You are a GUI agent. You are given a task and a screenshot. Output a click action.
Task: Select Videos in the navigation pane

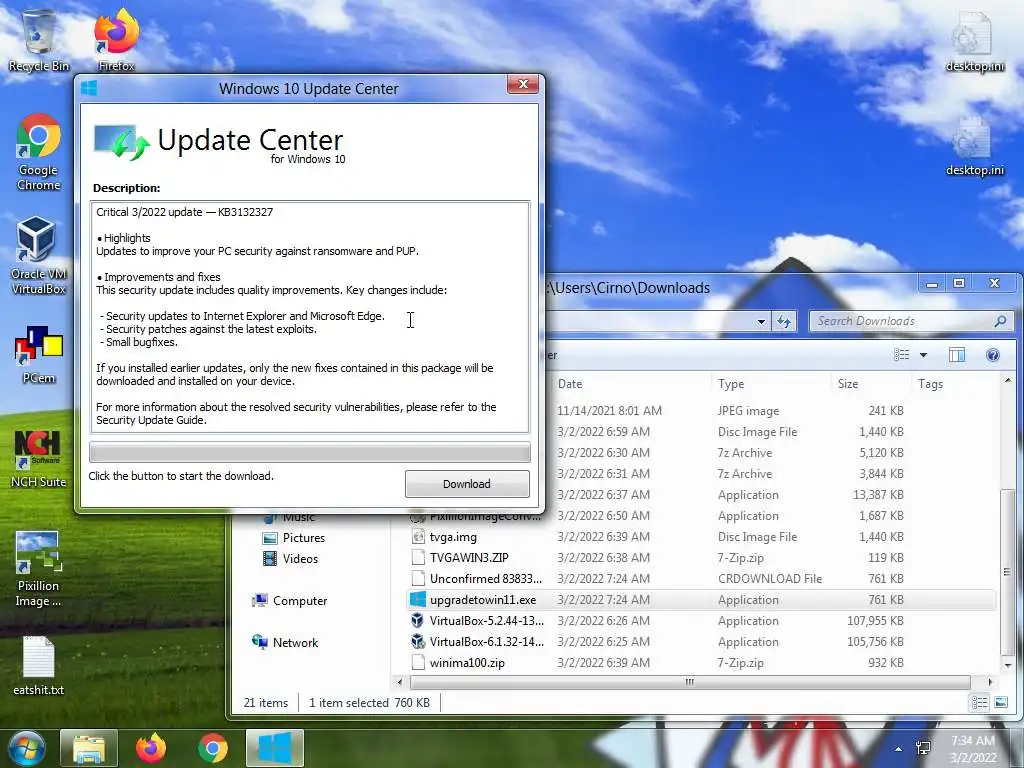[x=290, y=559]
